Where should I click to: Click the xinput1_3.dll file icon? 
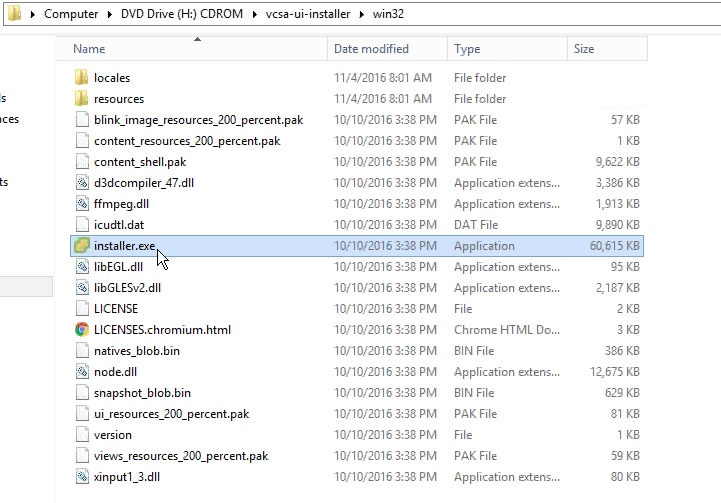tap(82, 477)
